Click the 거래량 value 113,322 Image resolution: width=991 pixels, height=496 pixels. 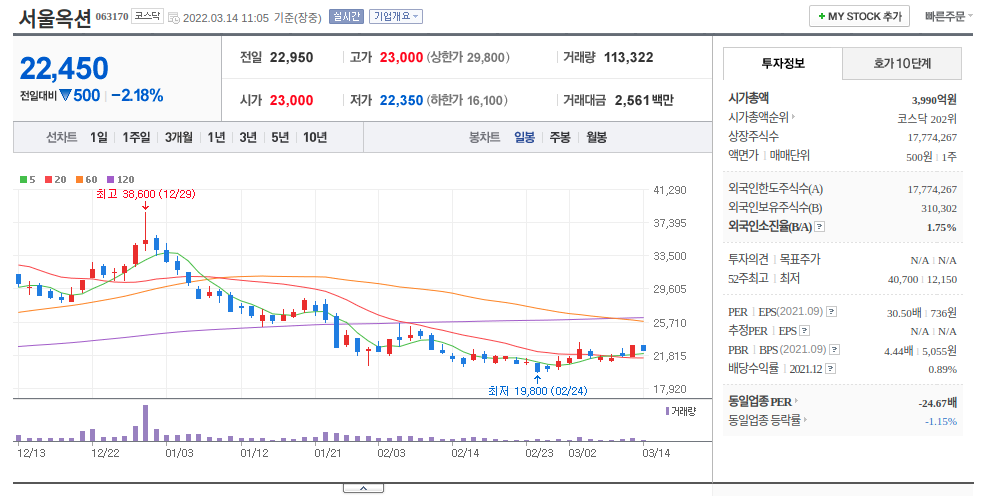tap(628, 57)
